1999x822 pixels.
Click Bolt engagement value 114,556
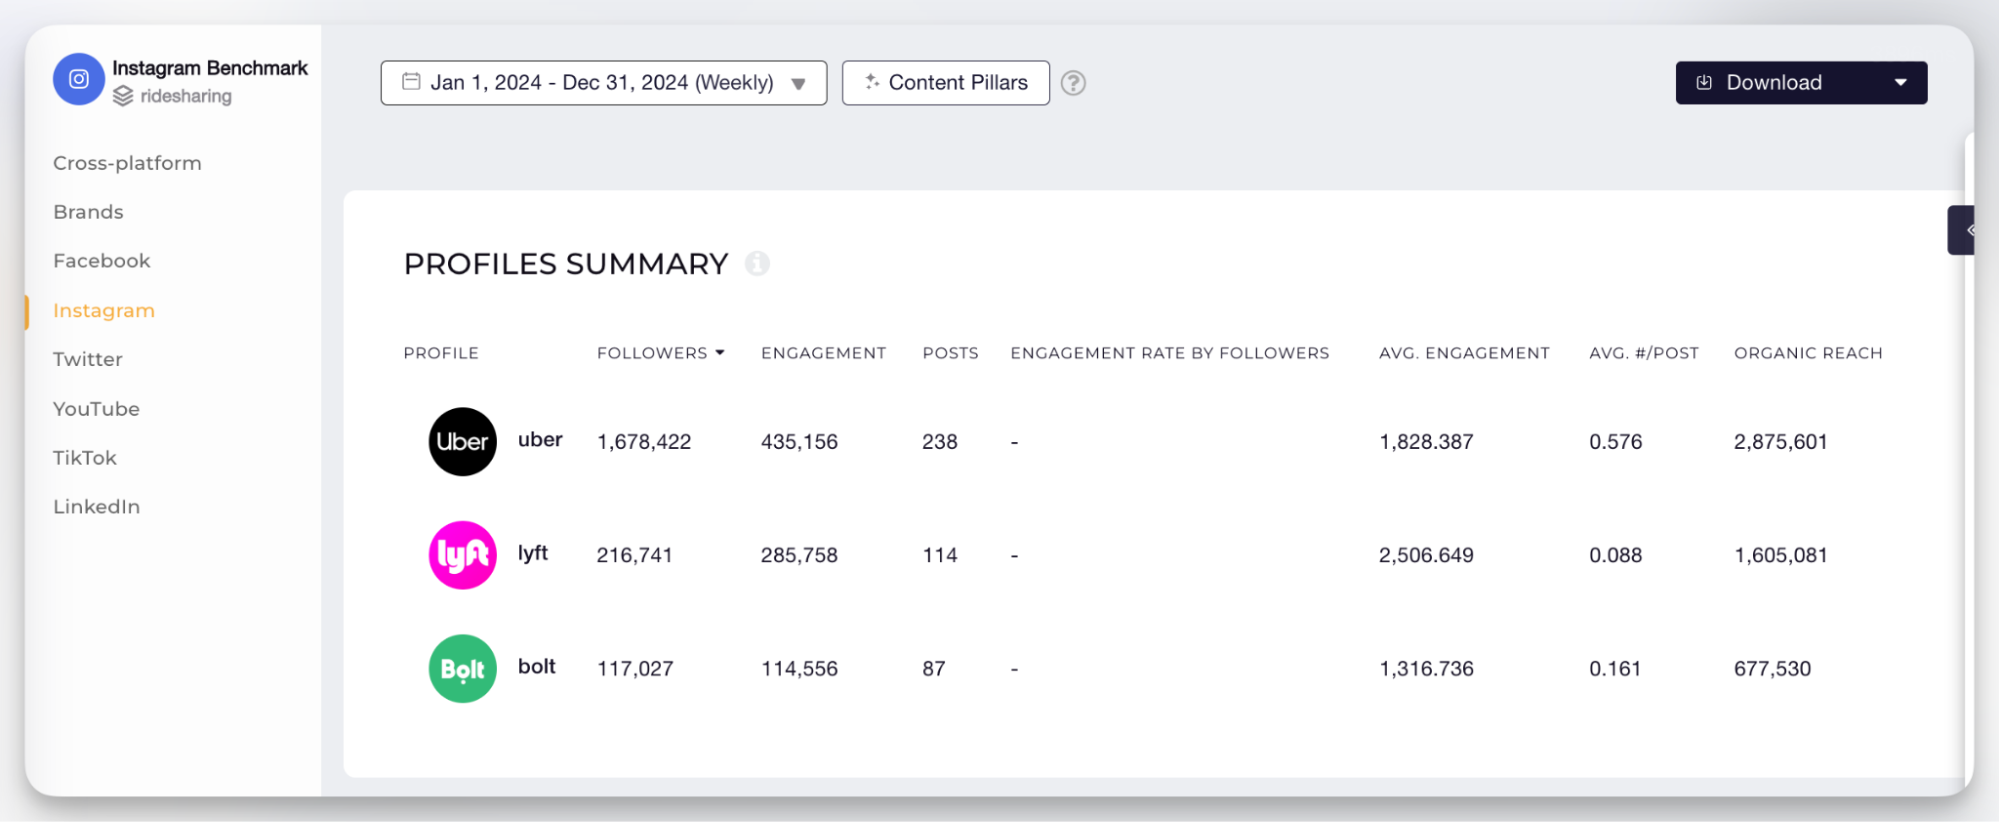coord(799,669)
